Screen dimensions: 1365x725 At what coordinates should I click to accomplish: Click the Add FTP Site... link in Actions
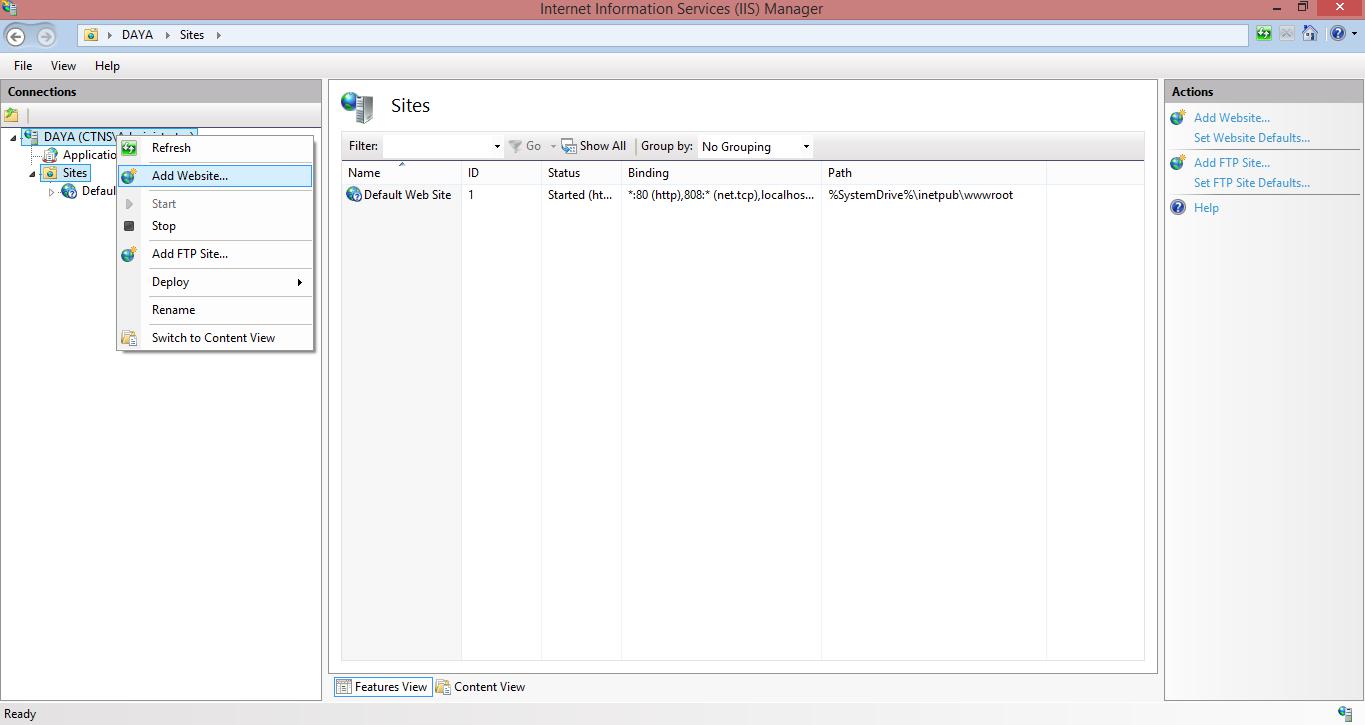(1232, 163)
